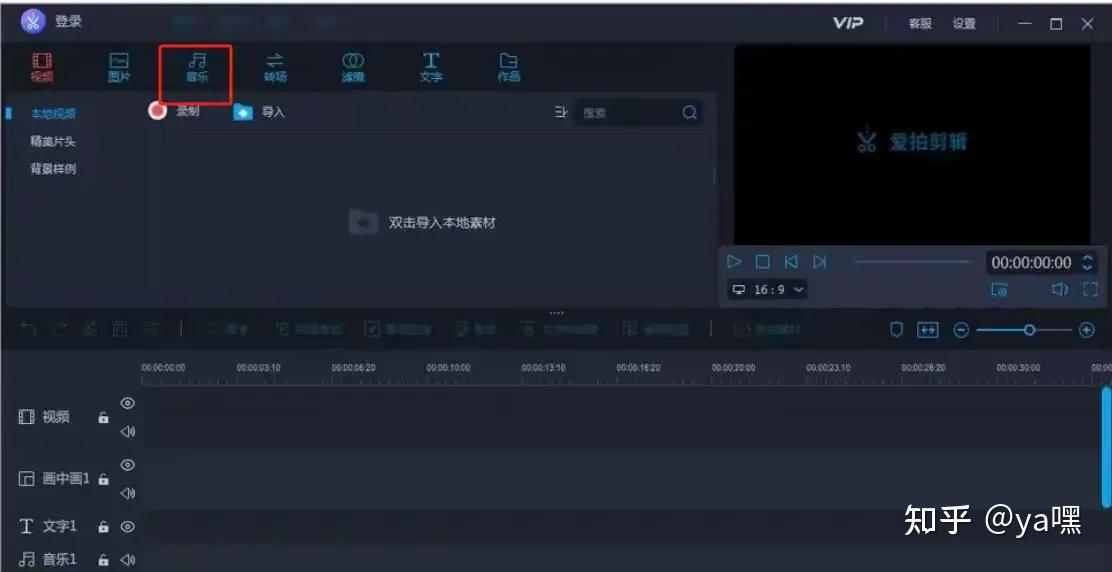The height and width of the screenshot is (572, 1112).
Task: Open the 滤镜 filters tab
Action: (x=353, y=68)
